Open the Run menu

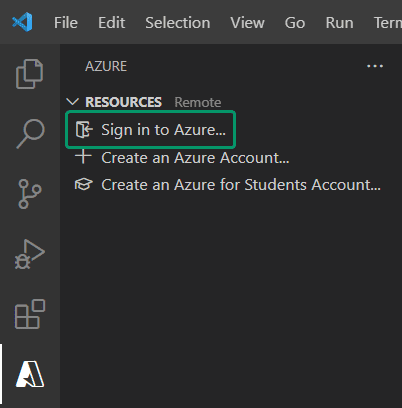(339, 23)
